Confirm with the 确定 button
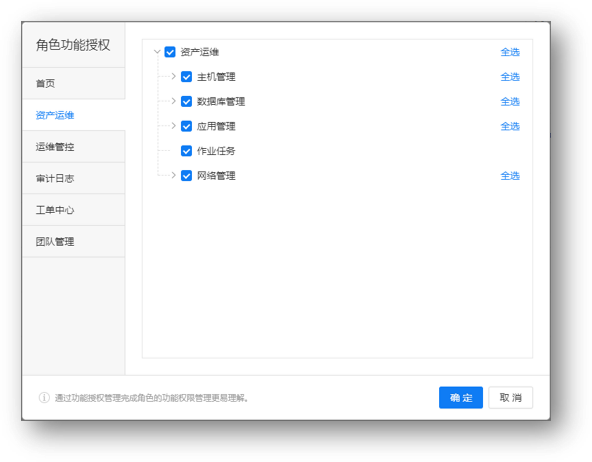 point(461,397)
